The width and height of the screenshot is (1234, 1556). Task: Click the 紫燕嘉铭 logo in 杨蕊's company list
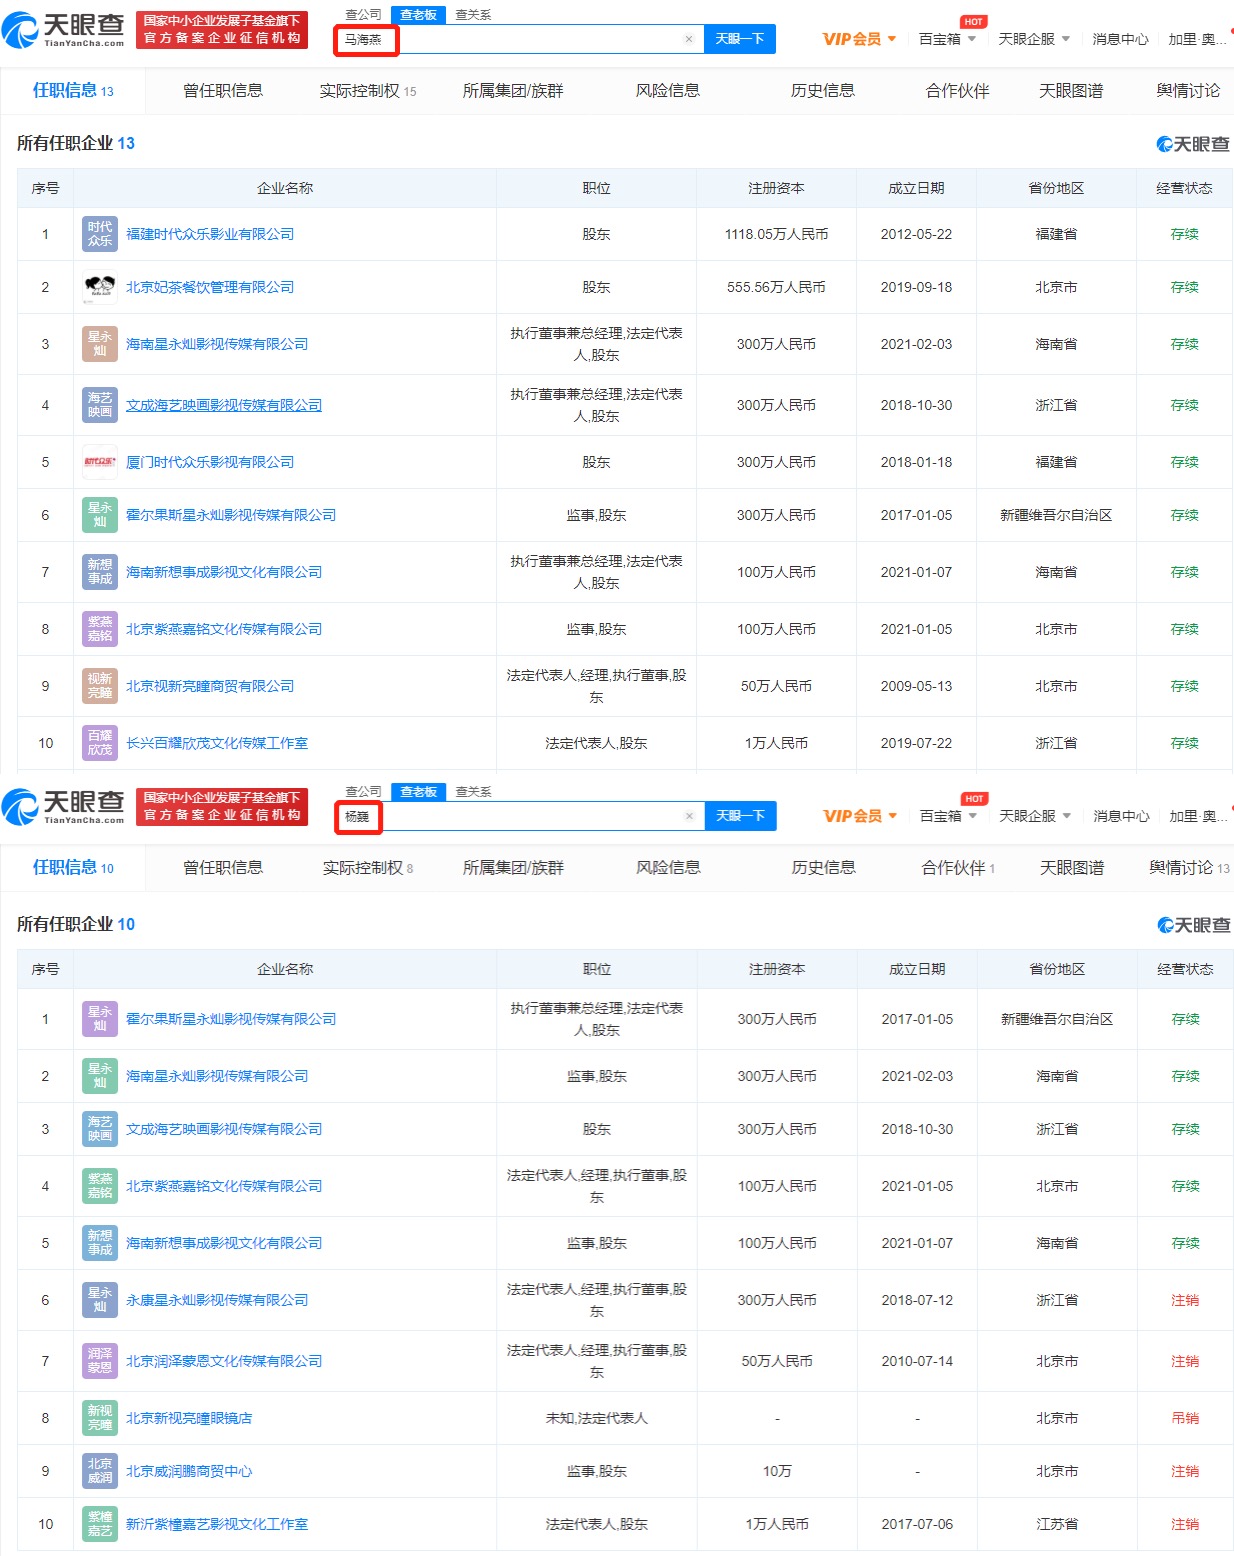(100, 1186)
